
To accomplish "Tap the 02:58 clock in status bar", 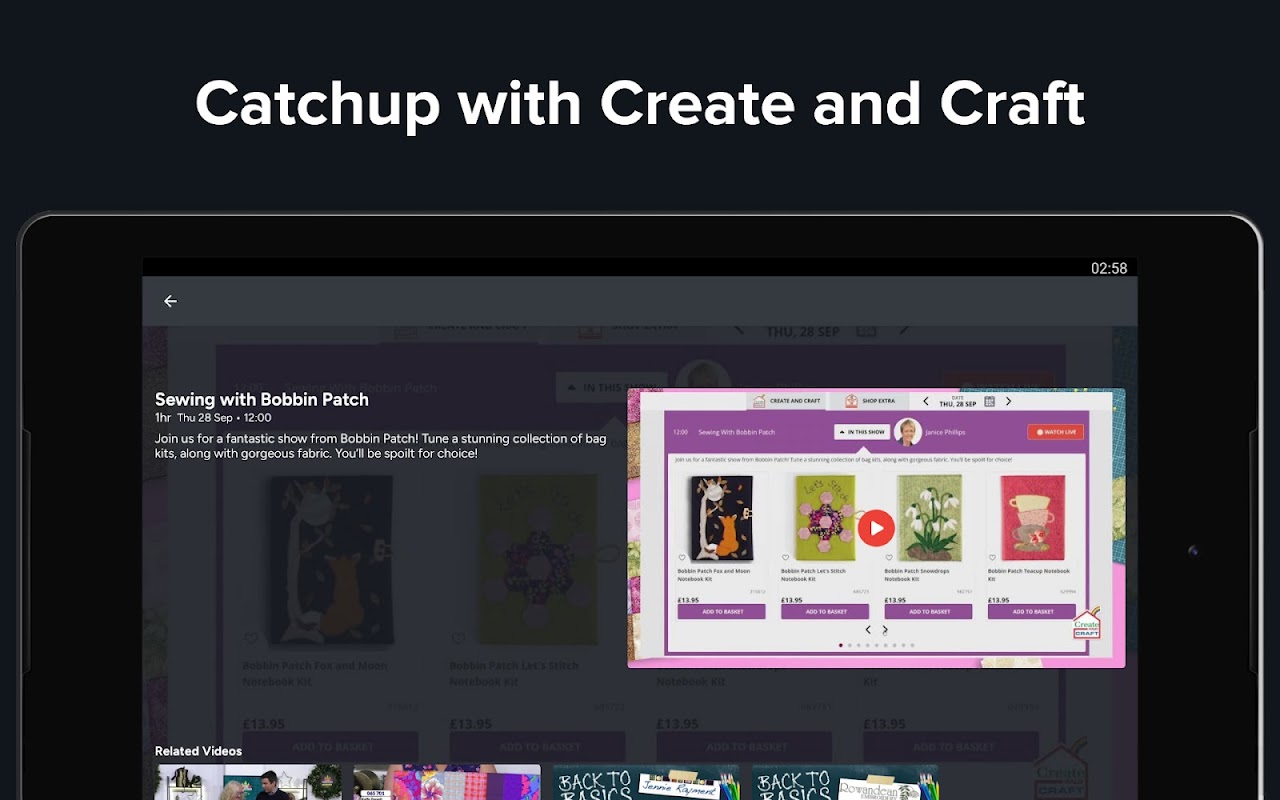I will (x=1109, y=268).
